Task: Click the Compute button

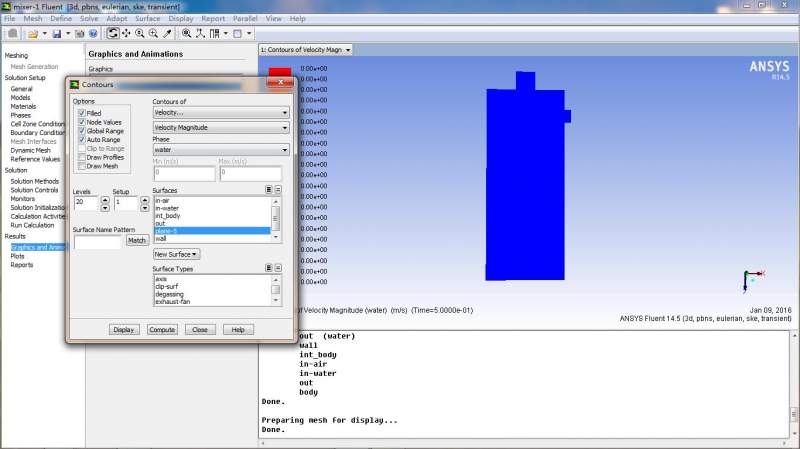Action: (162, 330)
